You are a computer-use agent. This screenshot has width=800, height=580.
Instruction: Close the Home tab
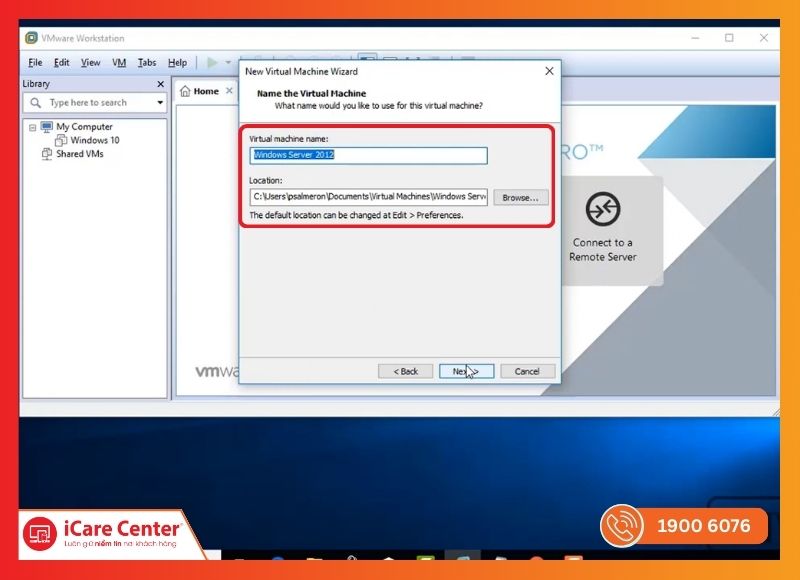[x=229, y=91]
